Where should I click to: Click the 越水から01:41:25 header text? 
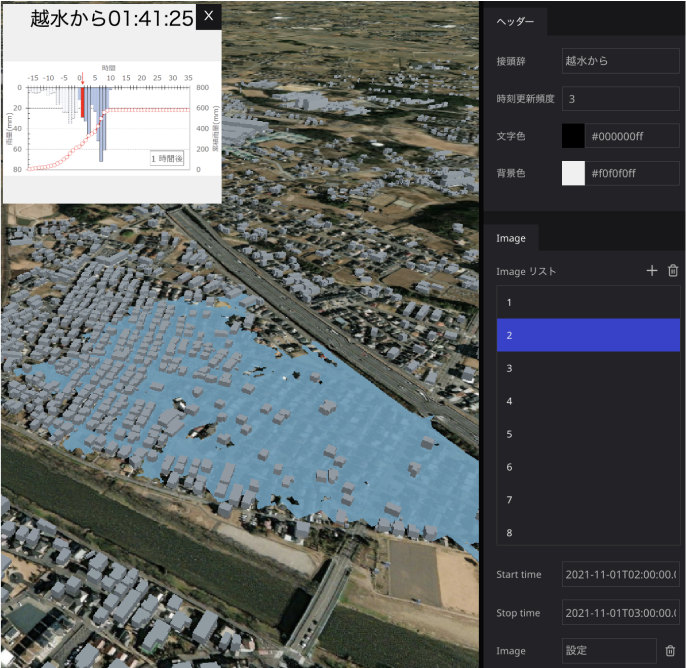112,18
